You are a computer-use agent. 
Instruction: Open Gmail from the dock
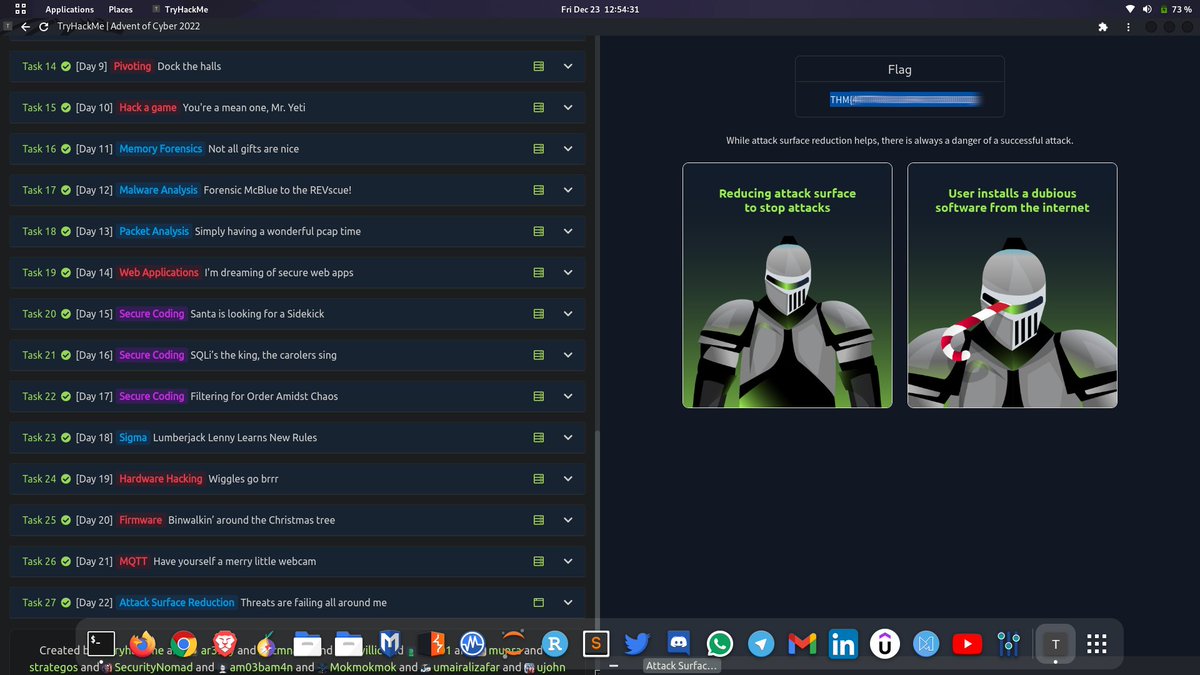802,644
